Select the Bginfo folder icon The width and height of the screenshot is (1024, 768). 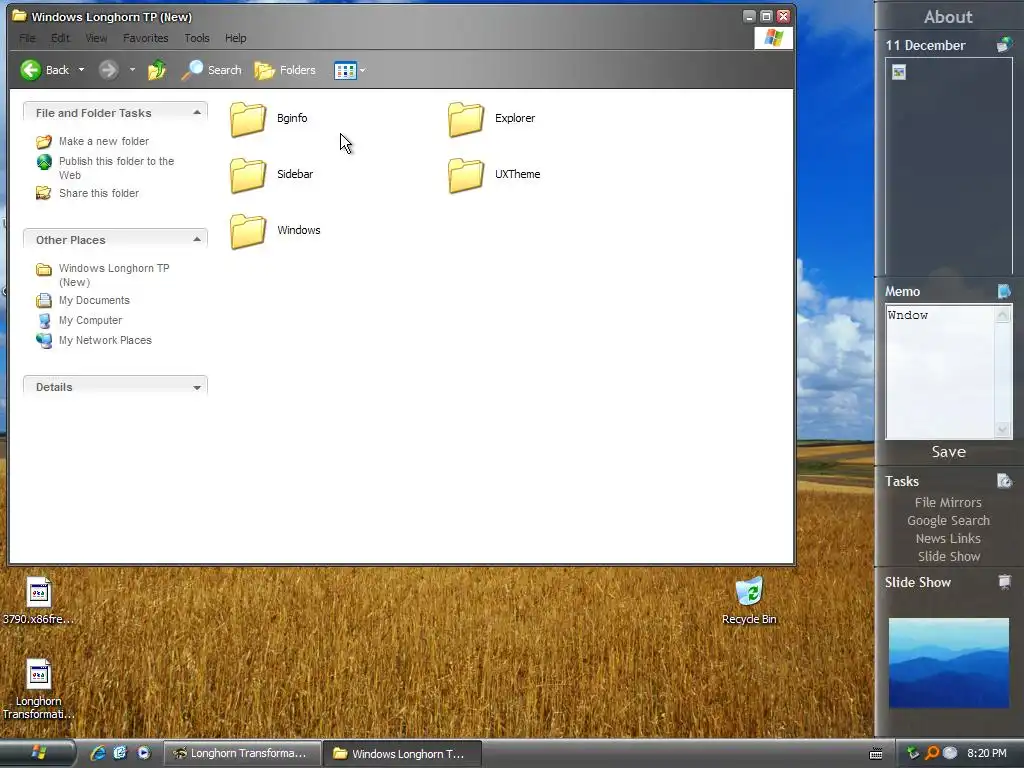pos(248,119)
